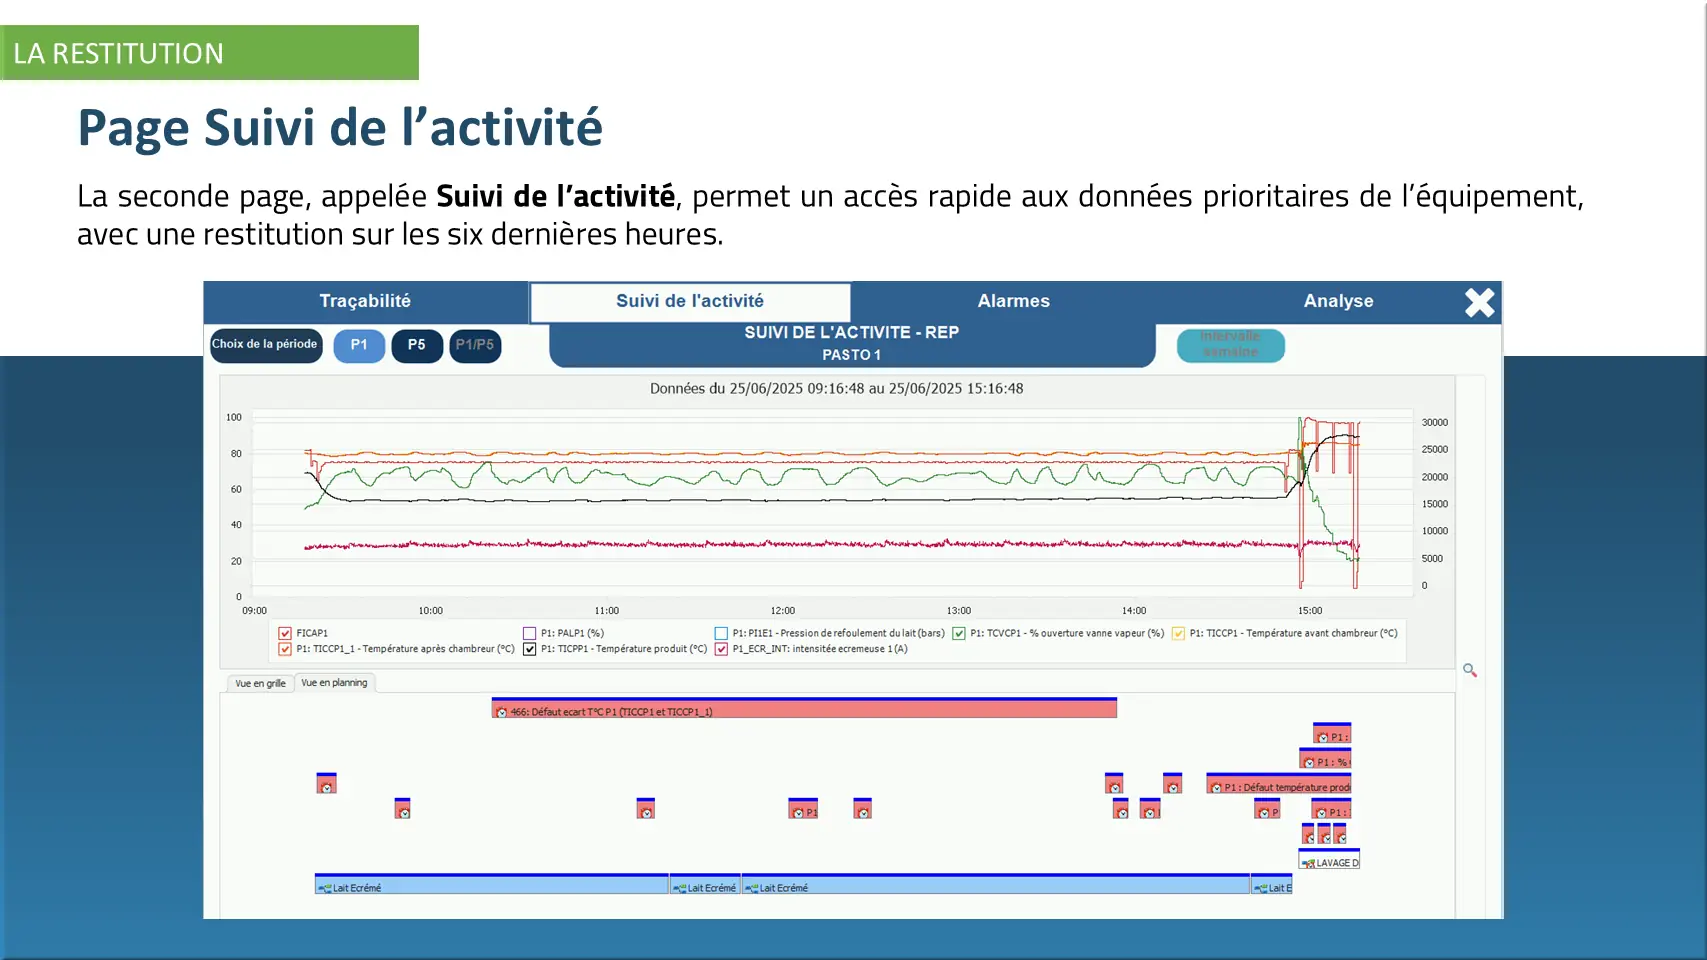The width and height of the screenshot is (1707, 960).
Task: Click the Intervalle semaine button
Action: [1230, 345]
